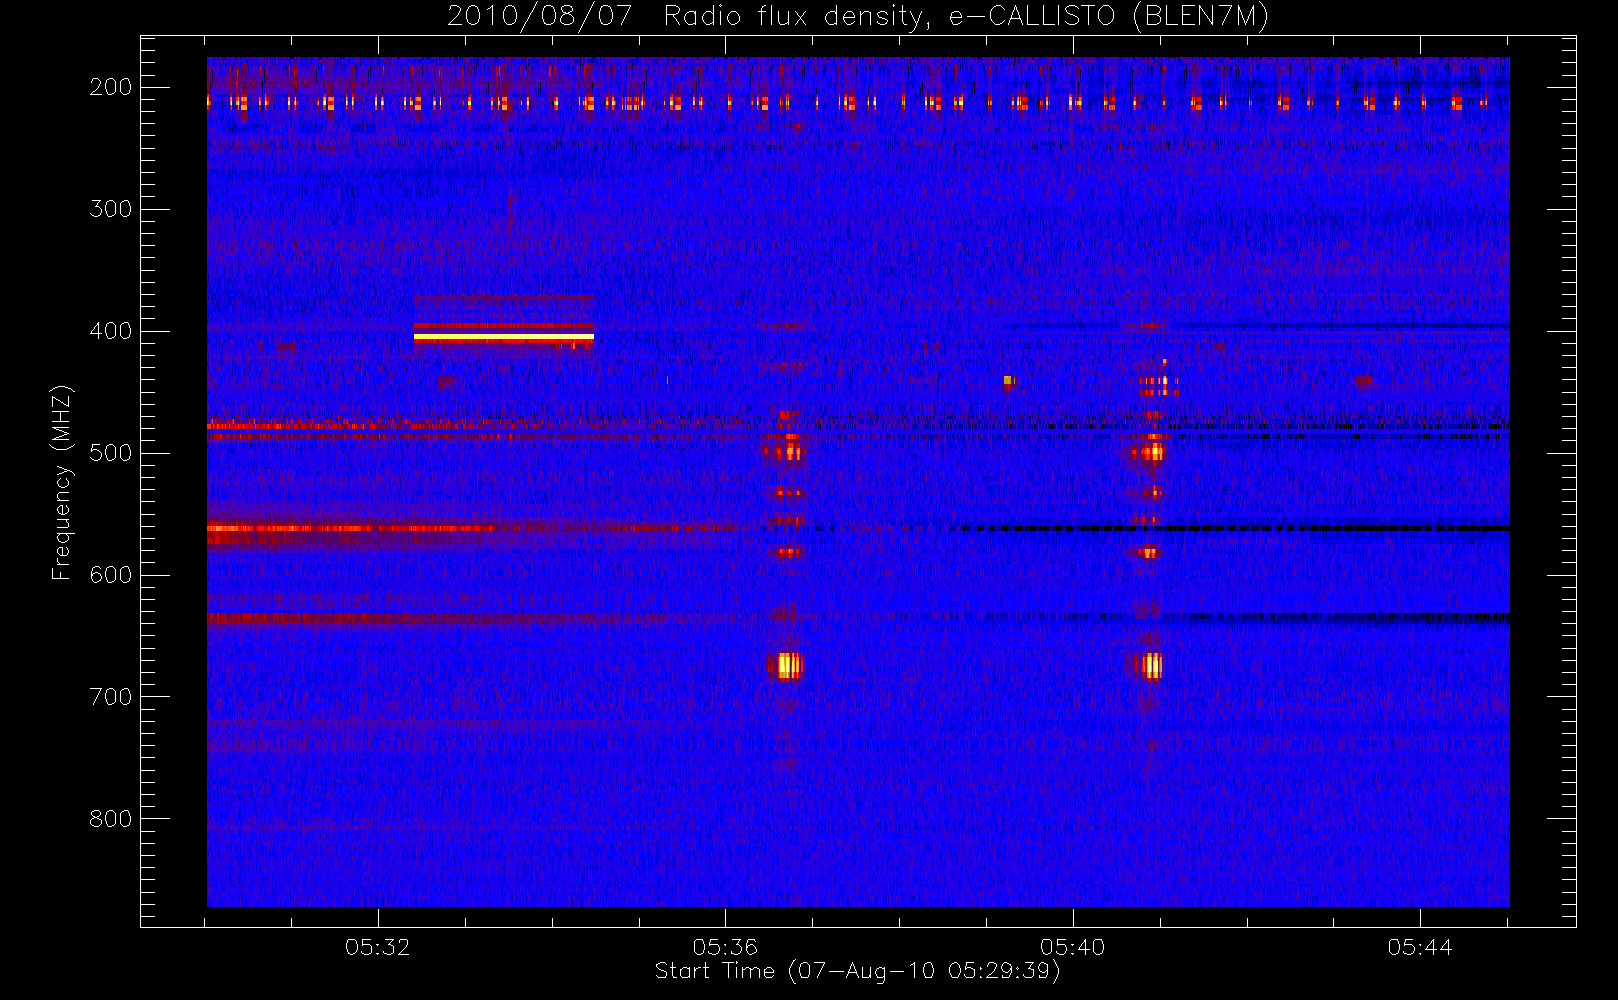Viewport: 1618px width, 1000px height.
Task: Select the 400 frequency tick label
Action: point(111,331)
